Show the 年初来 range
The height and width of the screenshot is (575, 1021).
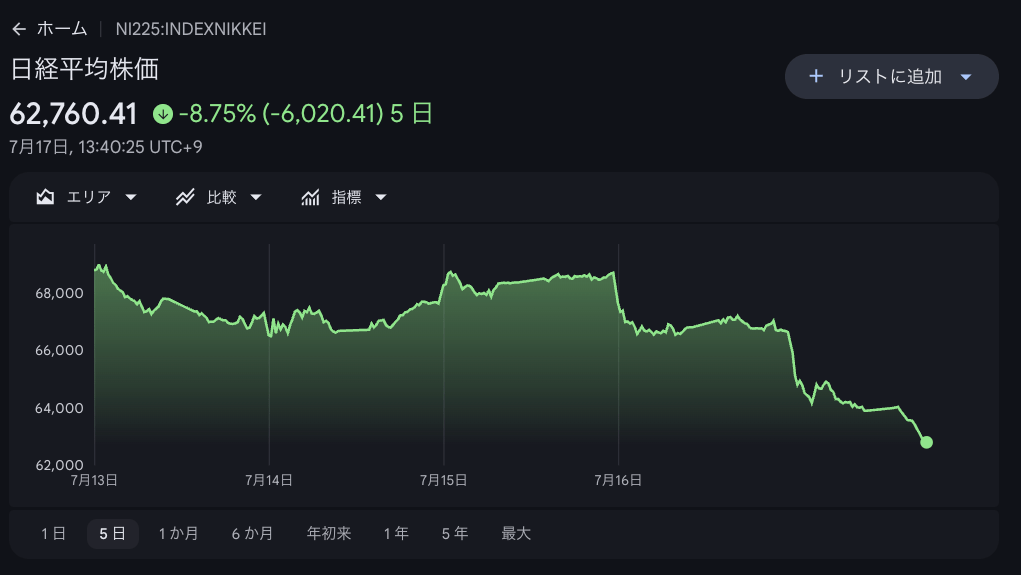[x=329, y=534]
